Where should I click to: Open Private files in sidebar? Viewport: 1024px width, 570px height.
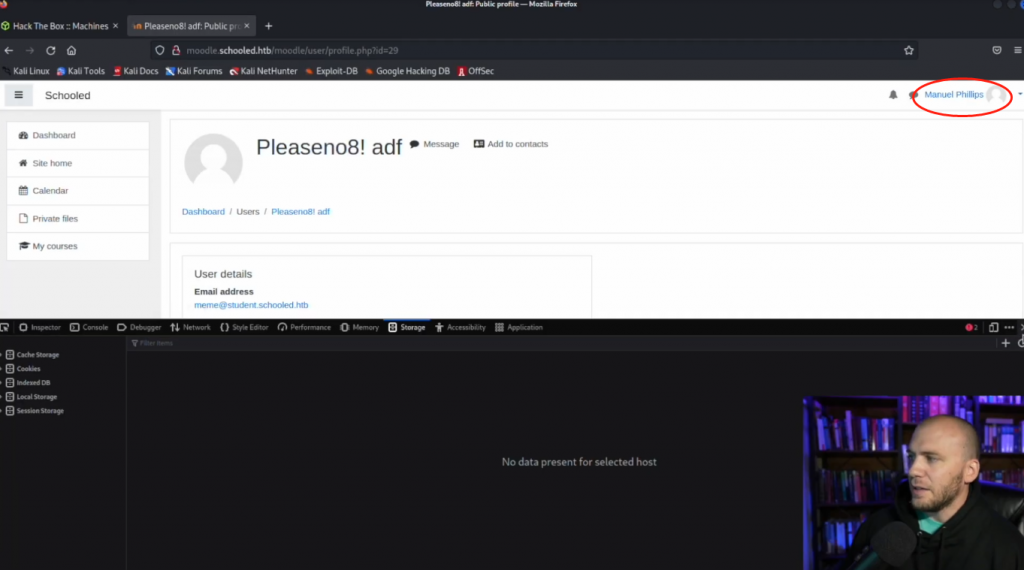click(x=78, y=219)
